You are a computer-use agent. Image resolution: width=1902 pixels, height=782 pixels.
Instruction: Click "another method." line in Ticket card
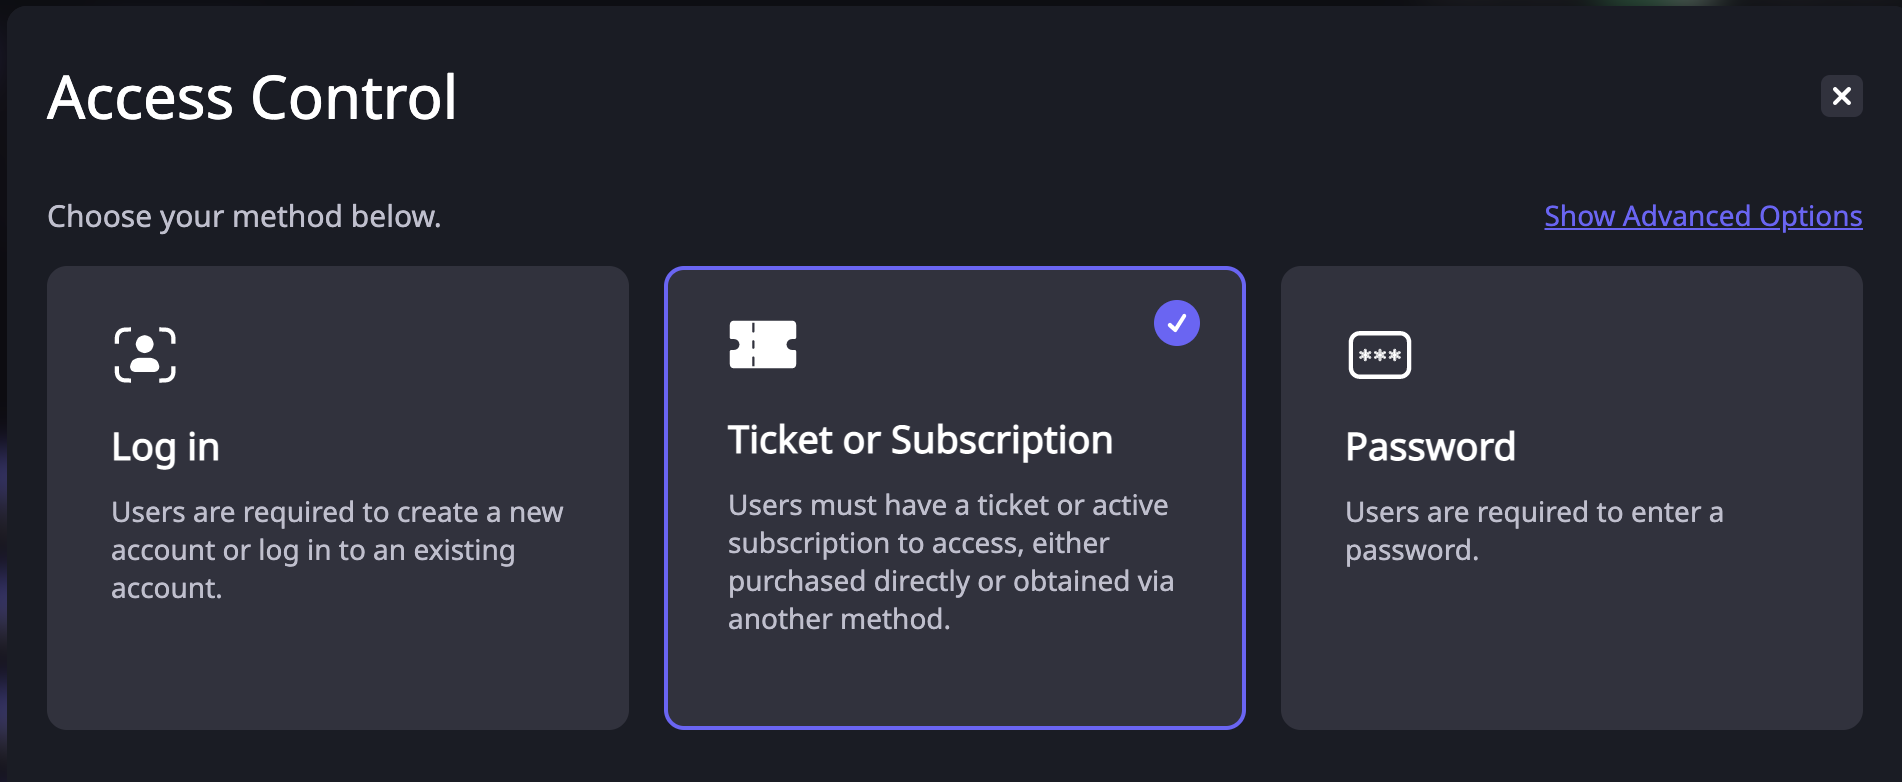point(839,619)
